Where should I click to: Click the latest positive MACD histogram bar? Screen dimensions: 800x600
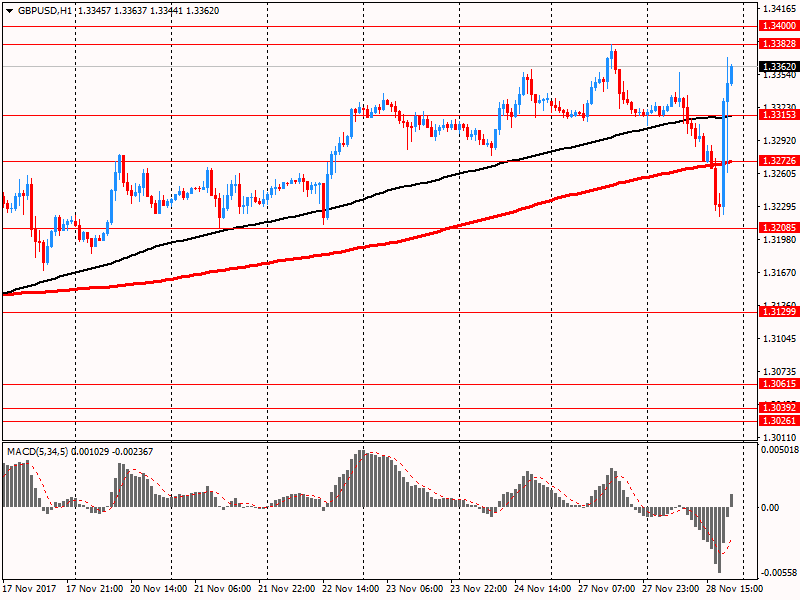[732, 500]
